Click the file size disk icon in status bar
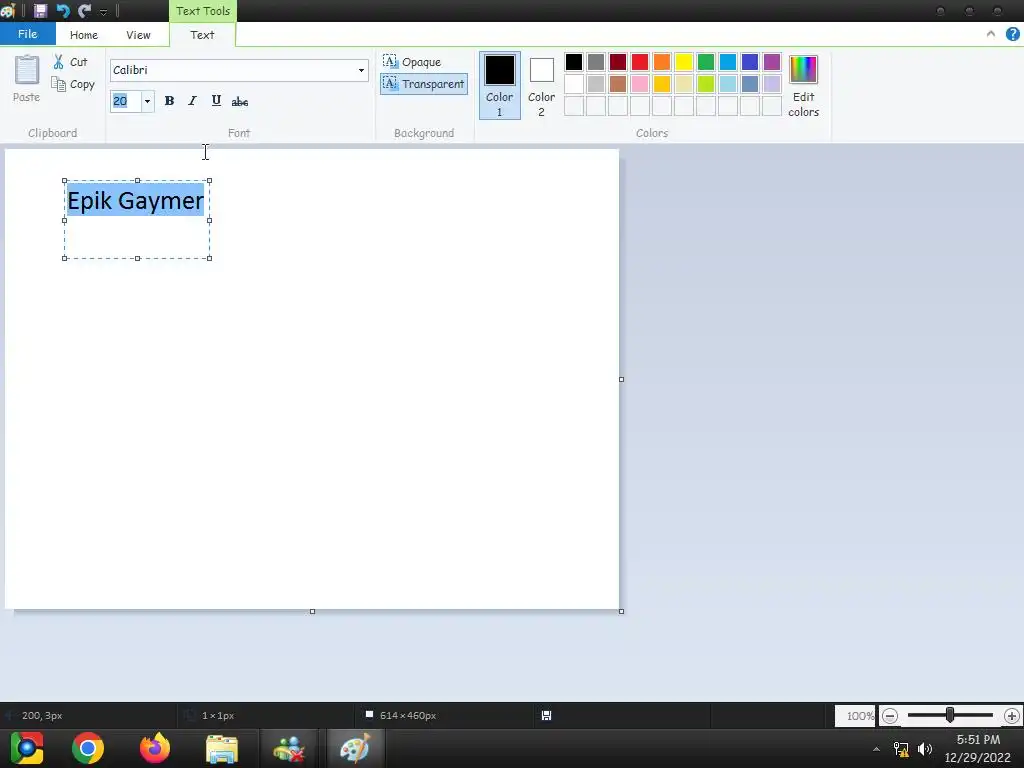1024x768 pixels. click(x=547, y=716)
